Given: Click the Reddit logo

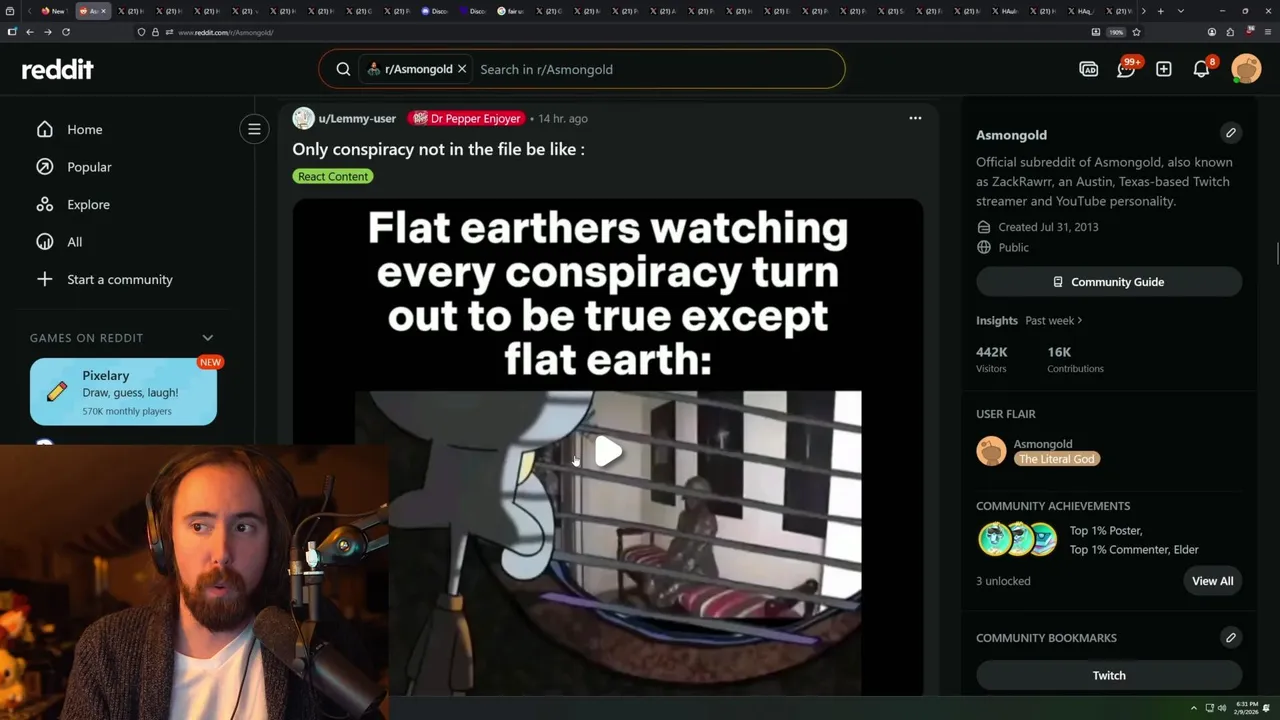Looking at the screenshot, I should (x=57, y=69).
